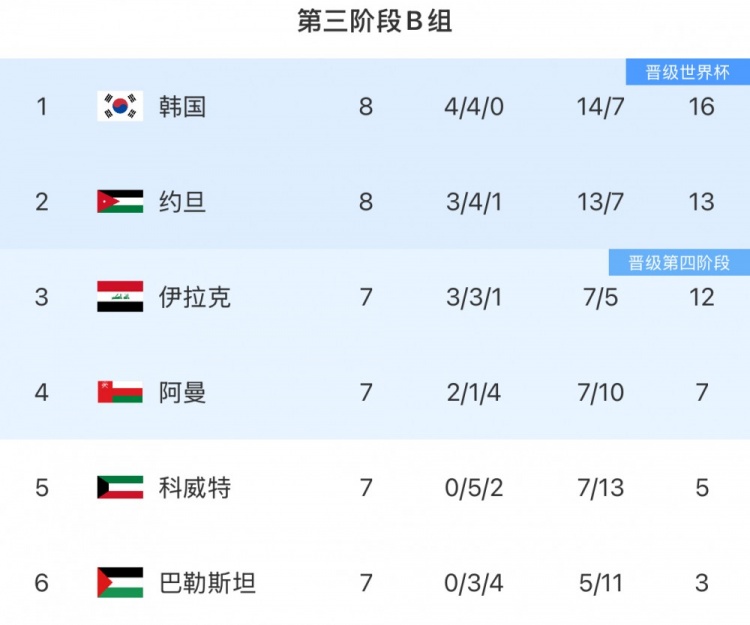Image resolution: width=750 pixels, height=625 pixels.
Task: Select the 伊拉克 team name
Action: [195, 297]
